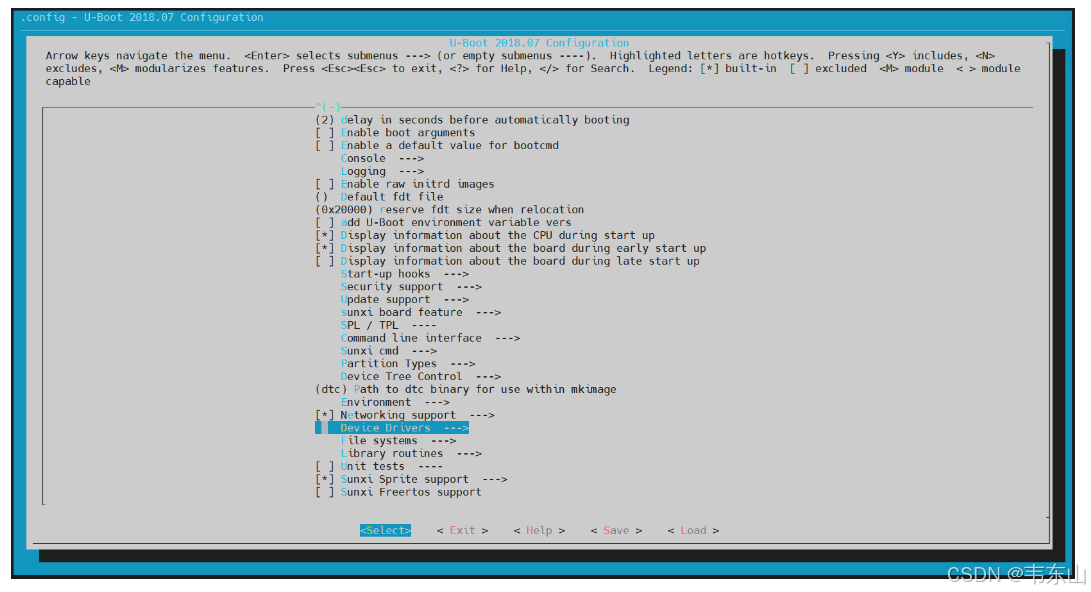Screen dimensions: 1091x592
Task: Edit the delay in seconds before booting value
Action: [x=472, y=120]
